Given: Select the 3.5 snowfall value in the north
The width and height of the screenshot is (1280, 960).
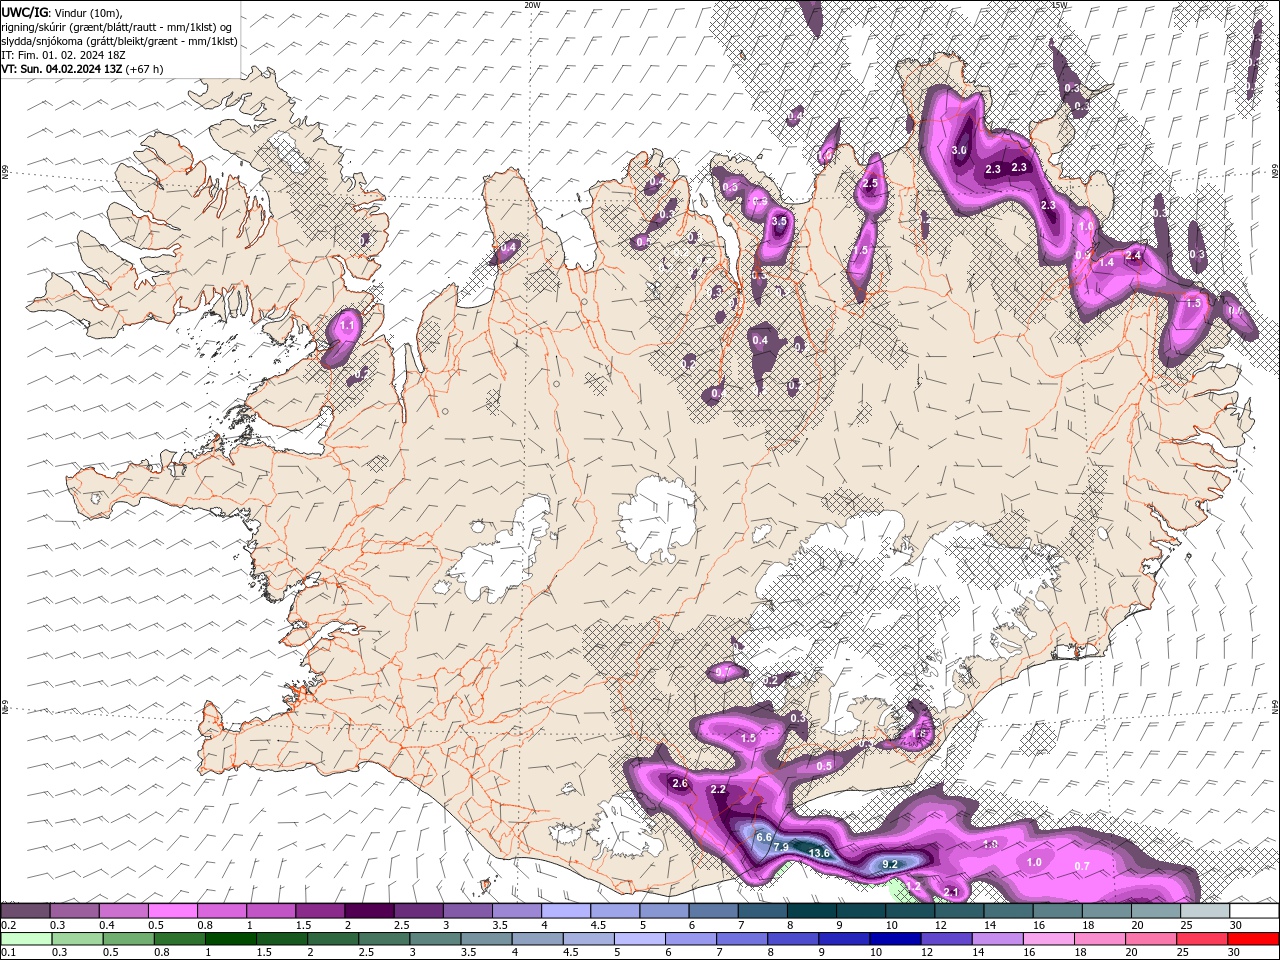Looking at the screenshot, I should [x=780, y=221].
